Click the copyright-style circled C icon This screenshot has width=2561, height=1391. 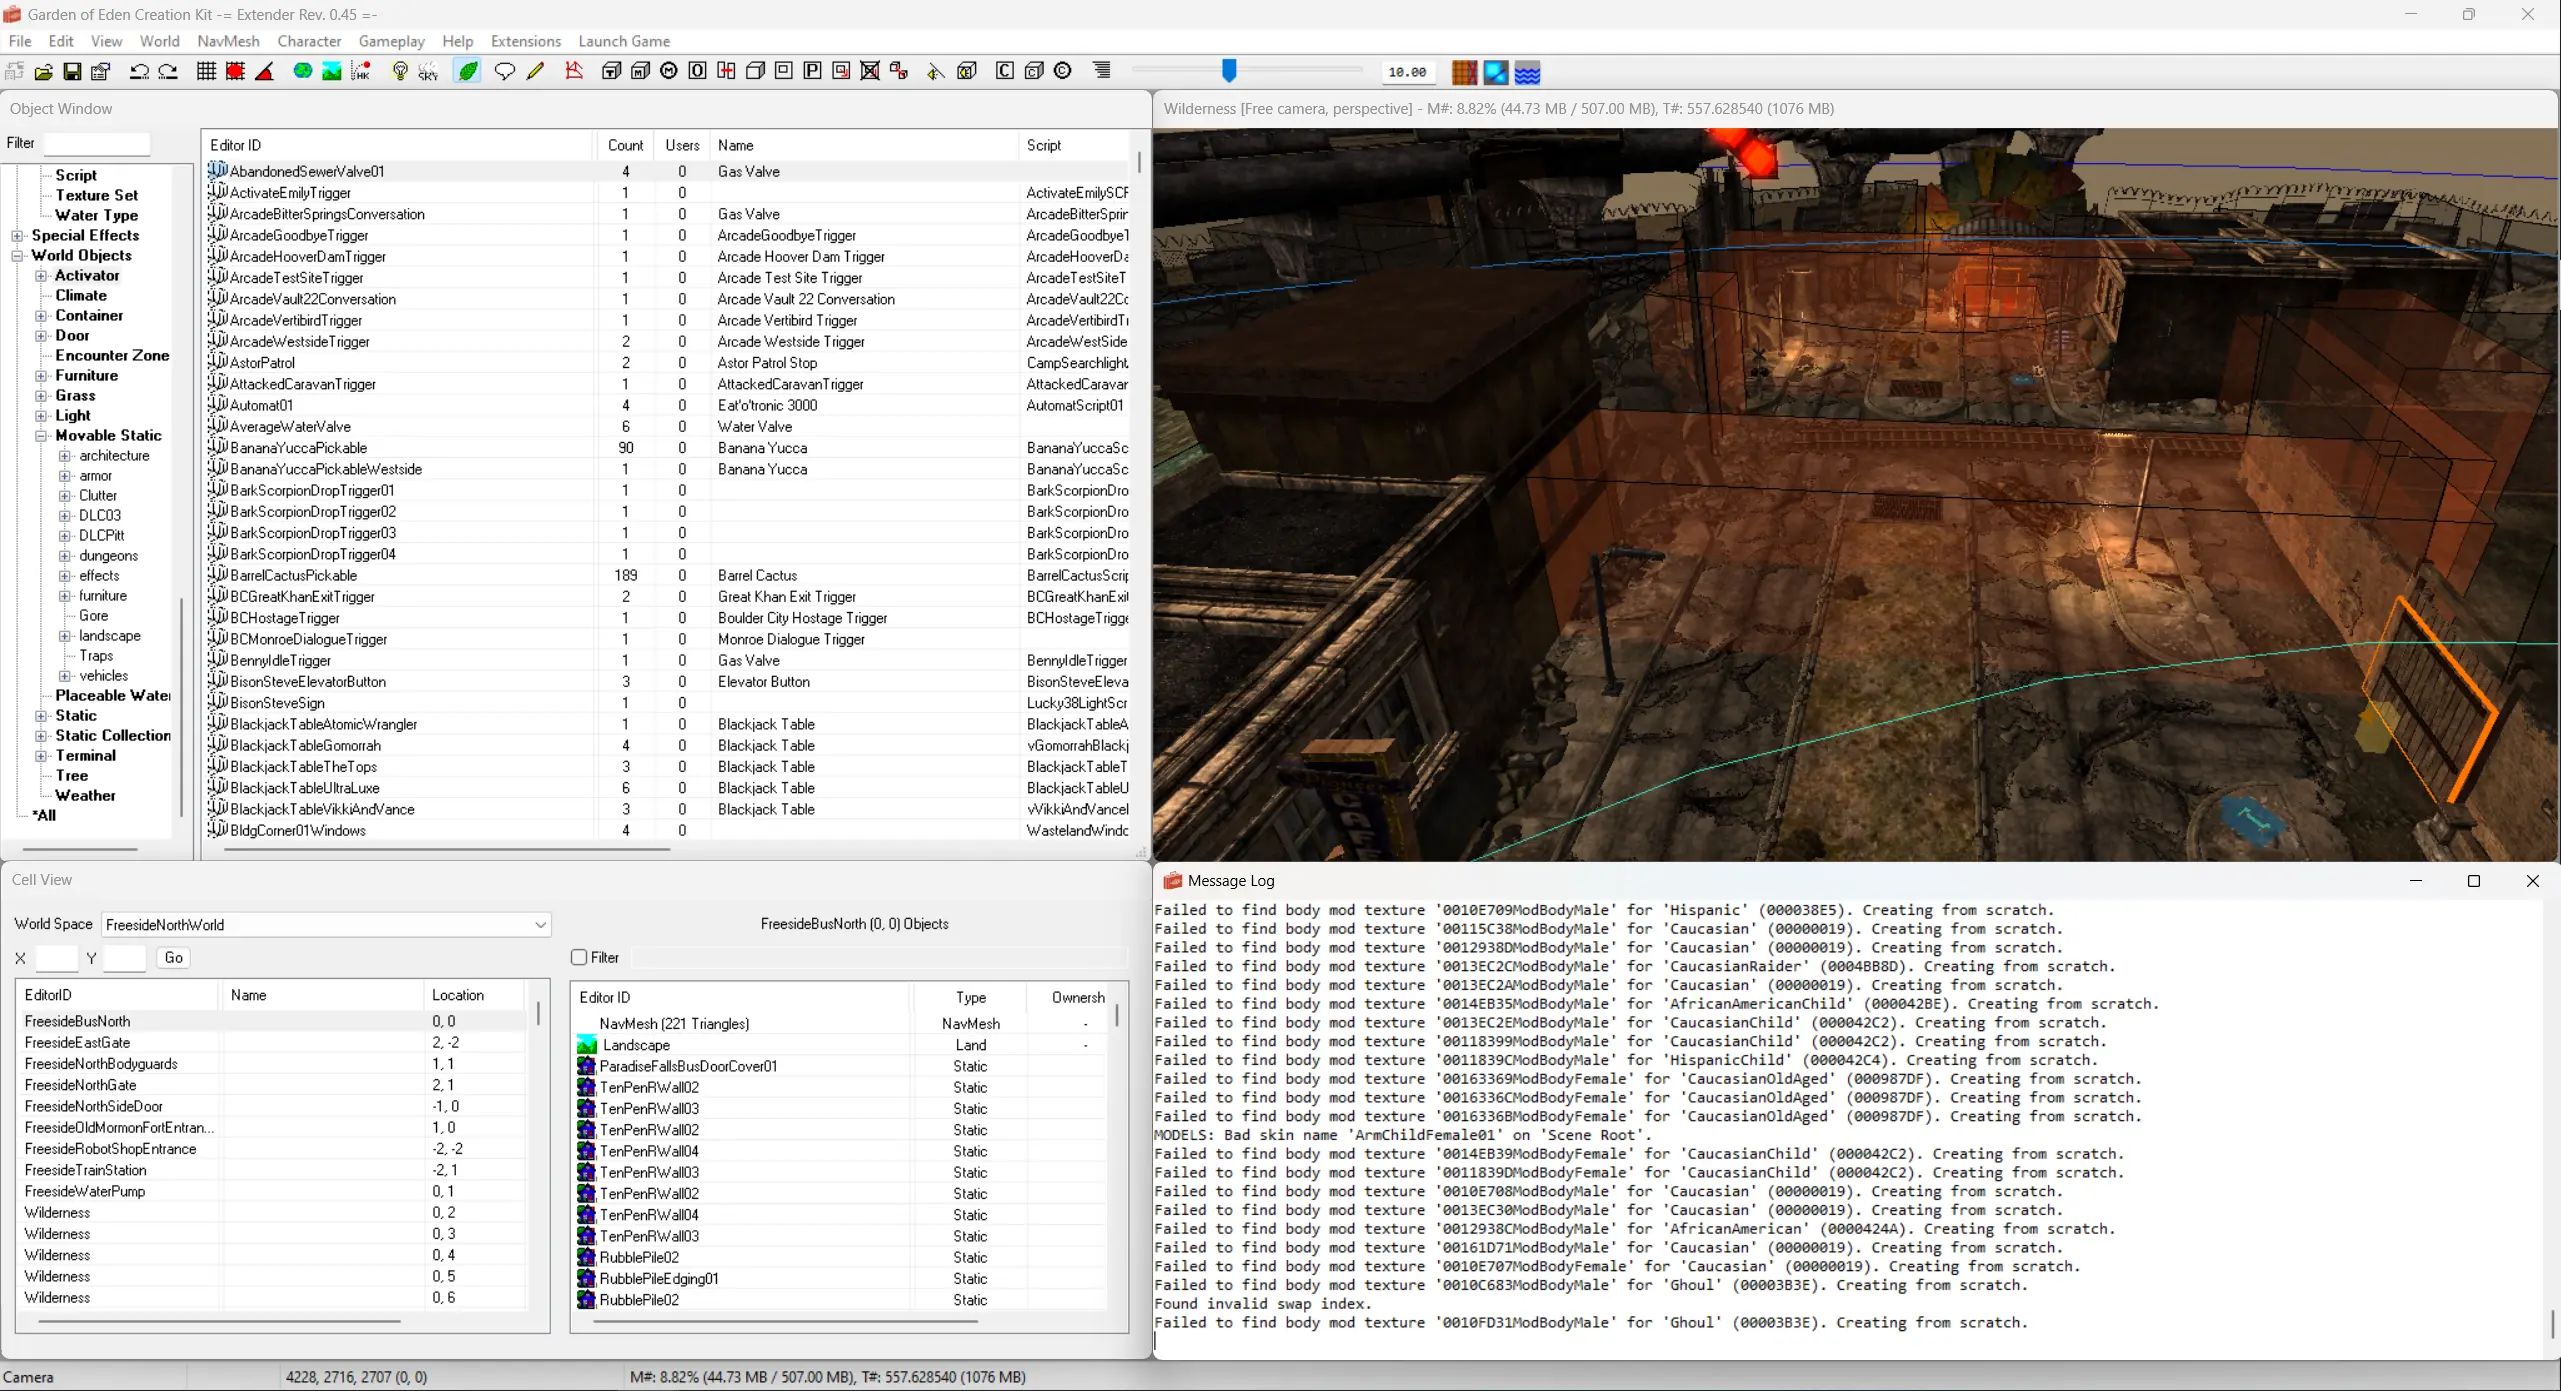(1063, 72)
